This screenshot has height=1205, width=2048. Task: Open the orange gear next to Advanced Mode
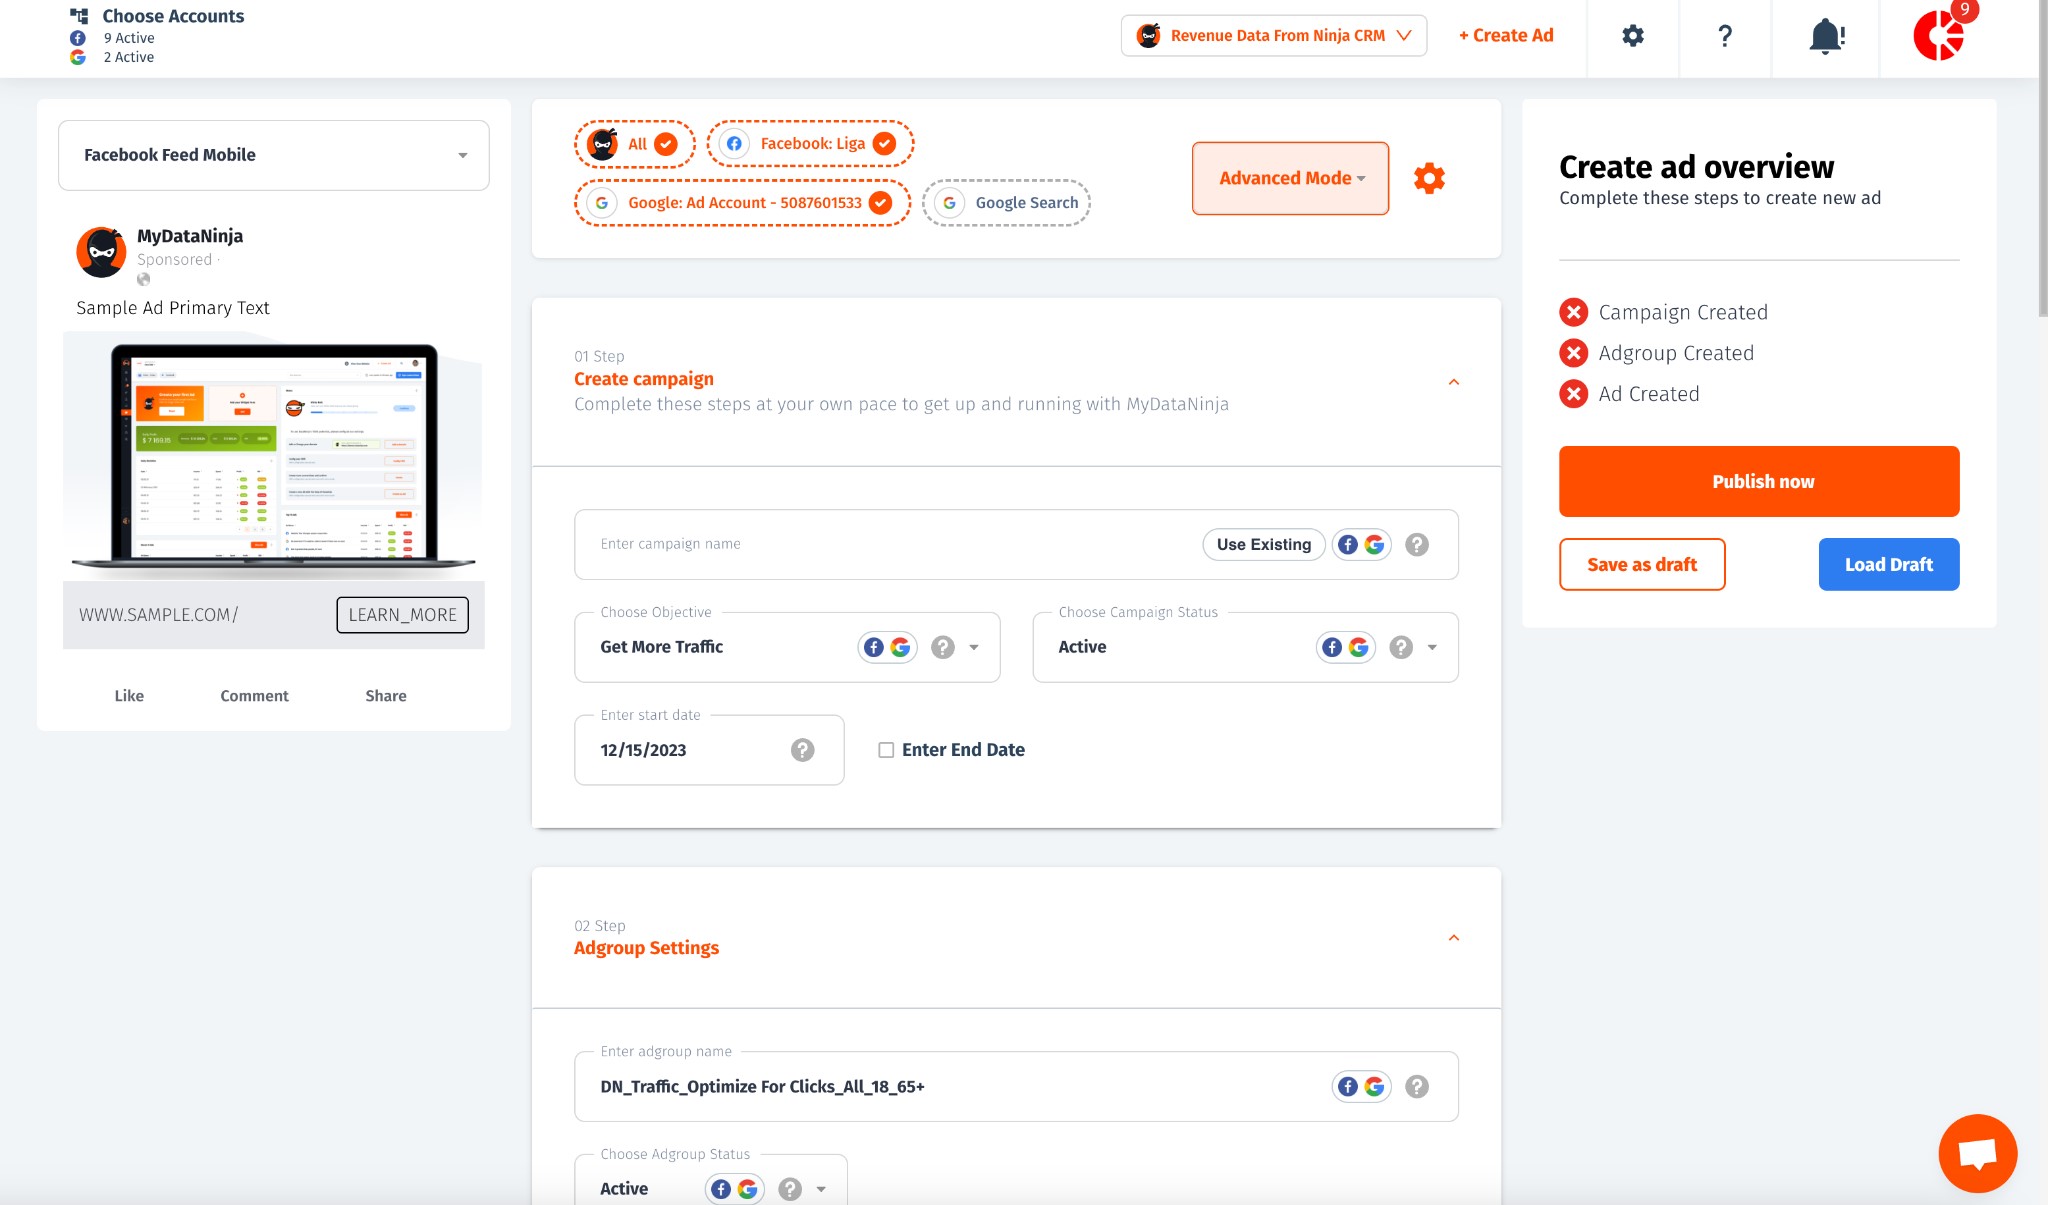(1429, 179)
